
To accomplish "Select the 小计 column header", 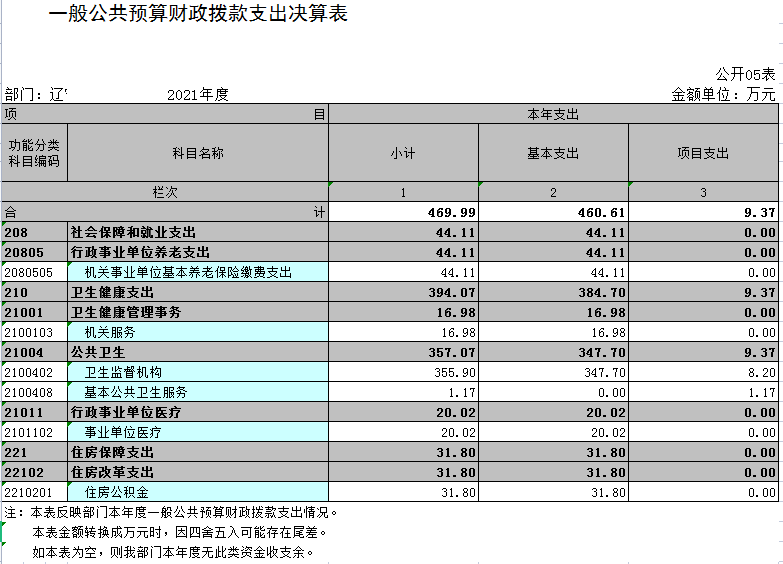I will click(x=403, y=153).
